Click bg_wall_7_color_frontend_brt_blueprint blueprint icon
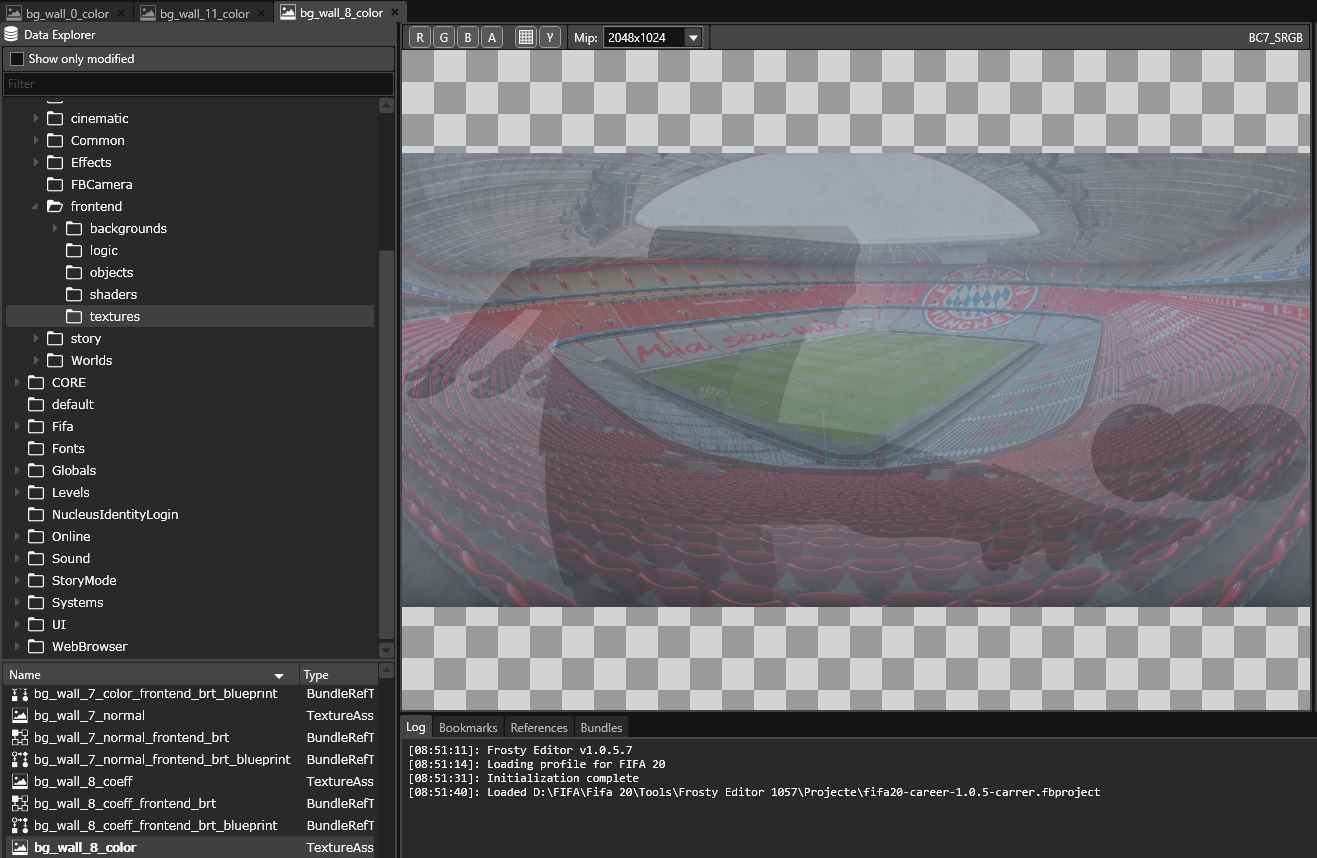Screen dimensions: 1317x858 point(19,693)
